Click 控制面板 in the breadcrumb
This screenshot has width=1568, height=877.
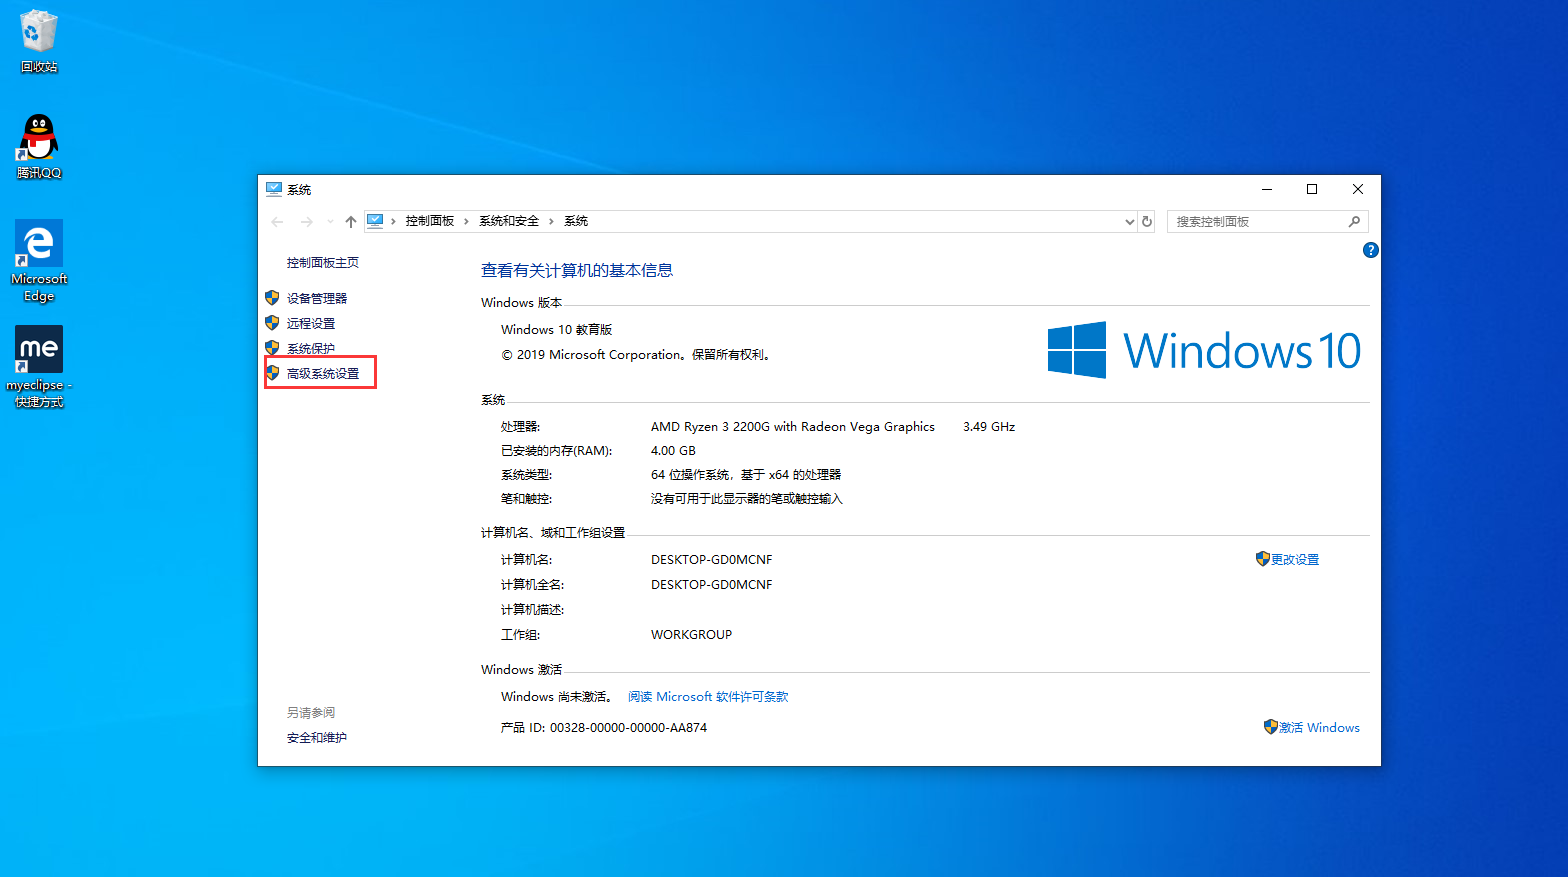click(x=430, y=221)
